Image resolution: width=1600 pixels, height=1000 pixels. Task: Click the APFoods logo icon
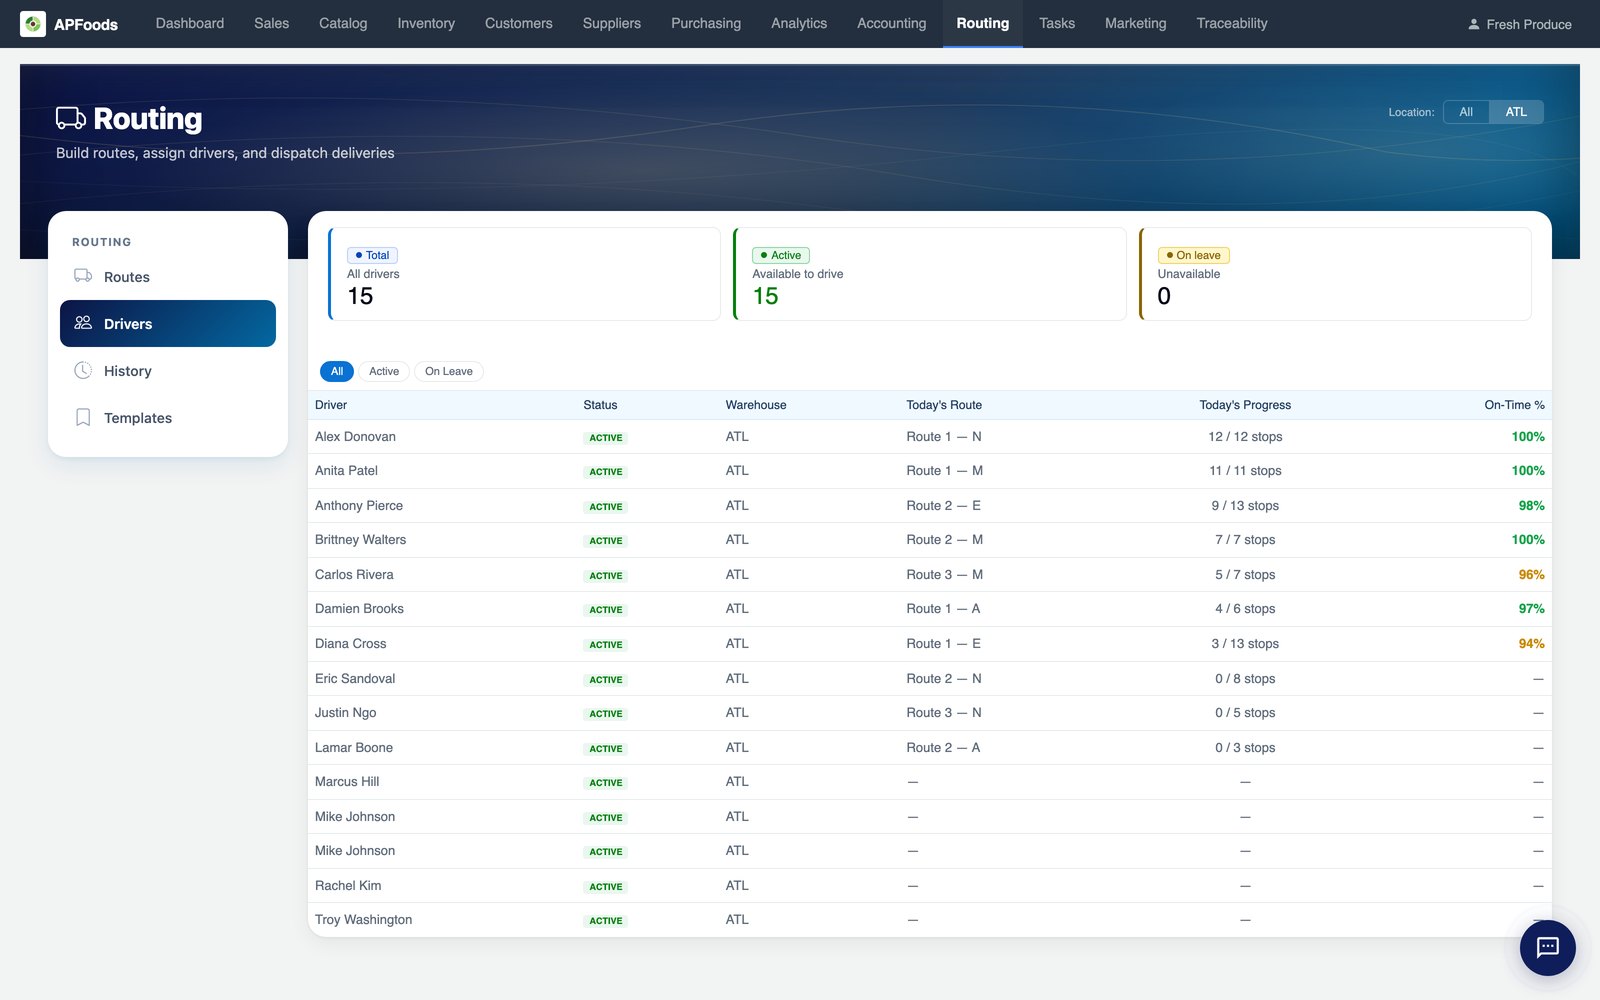[33, 23]
